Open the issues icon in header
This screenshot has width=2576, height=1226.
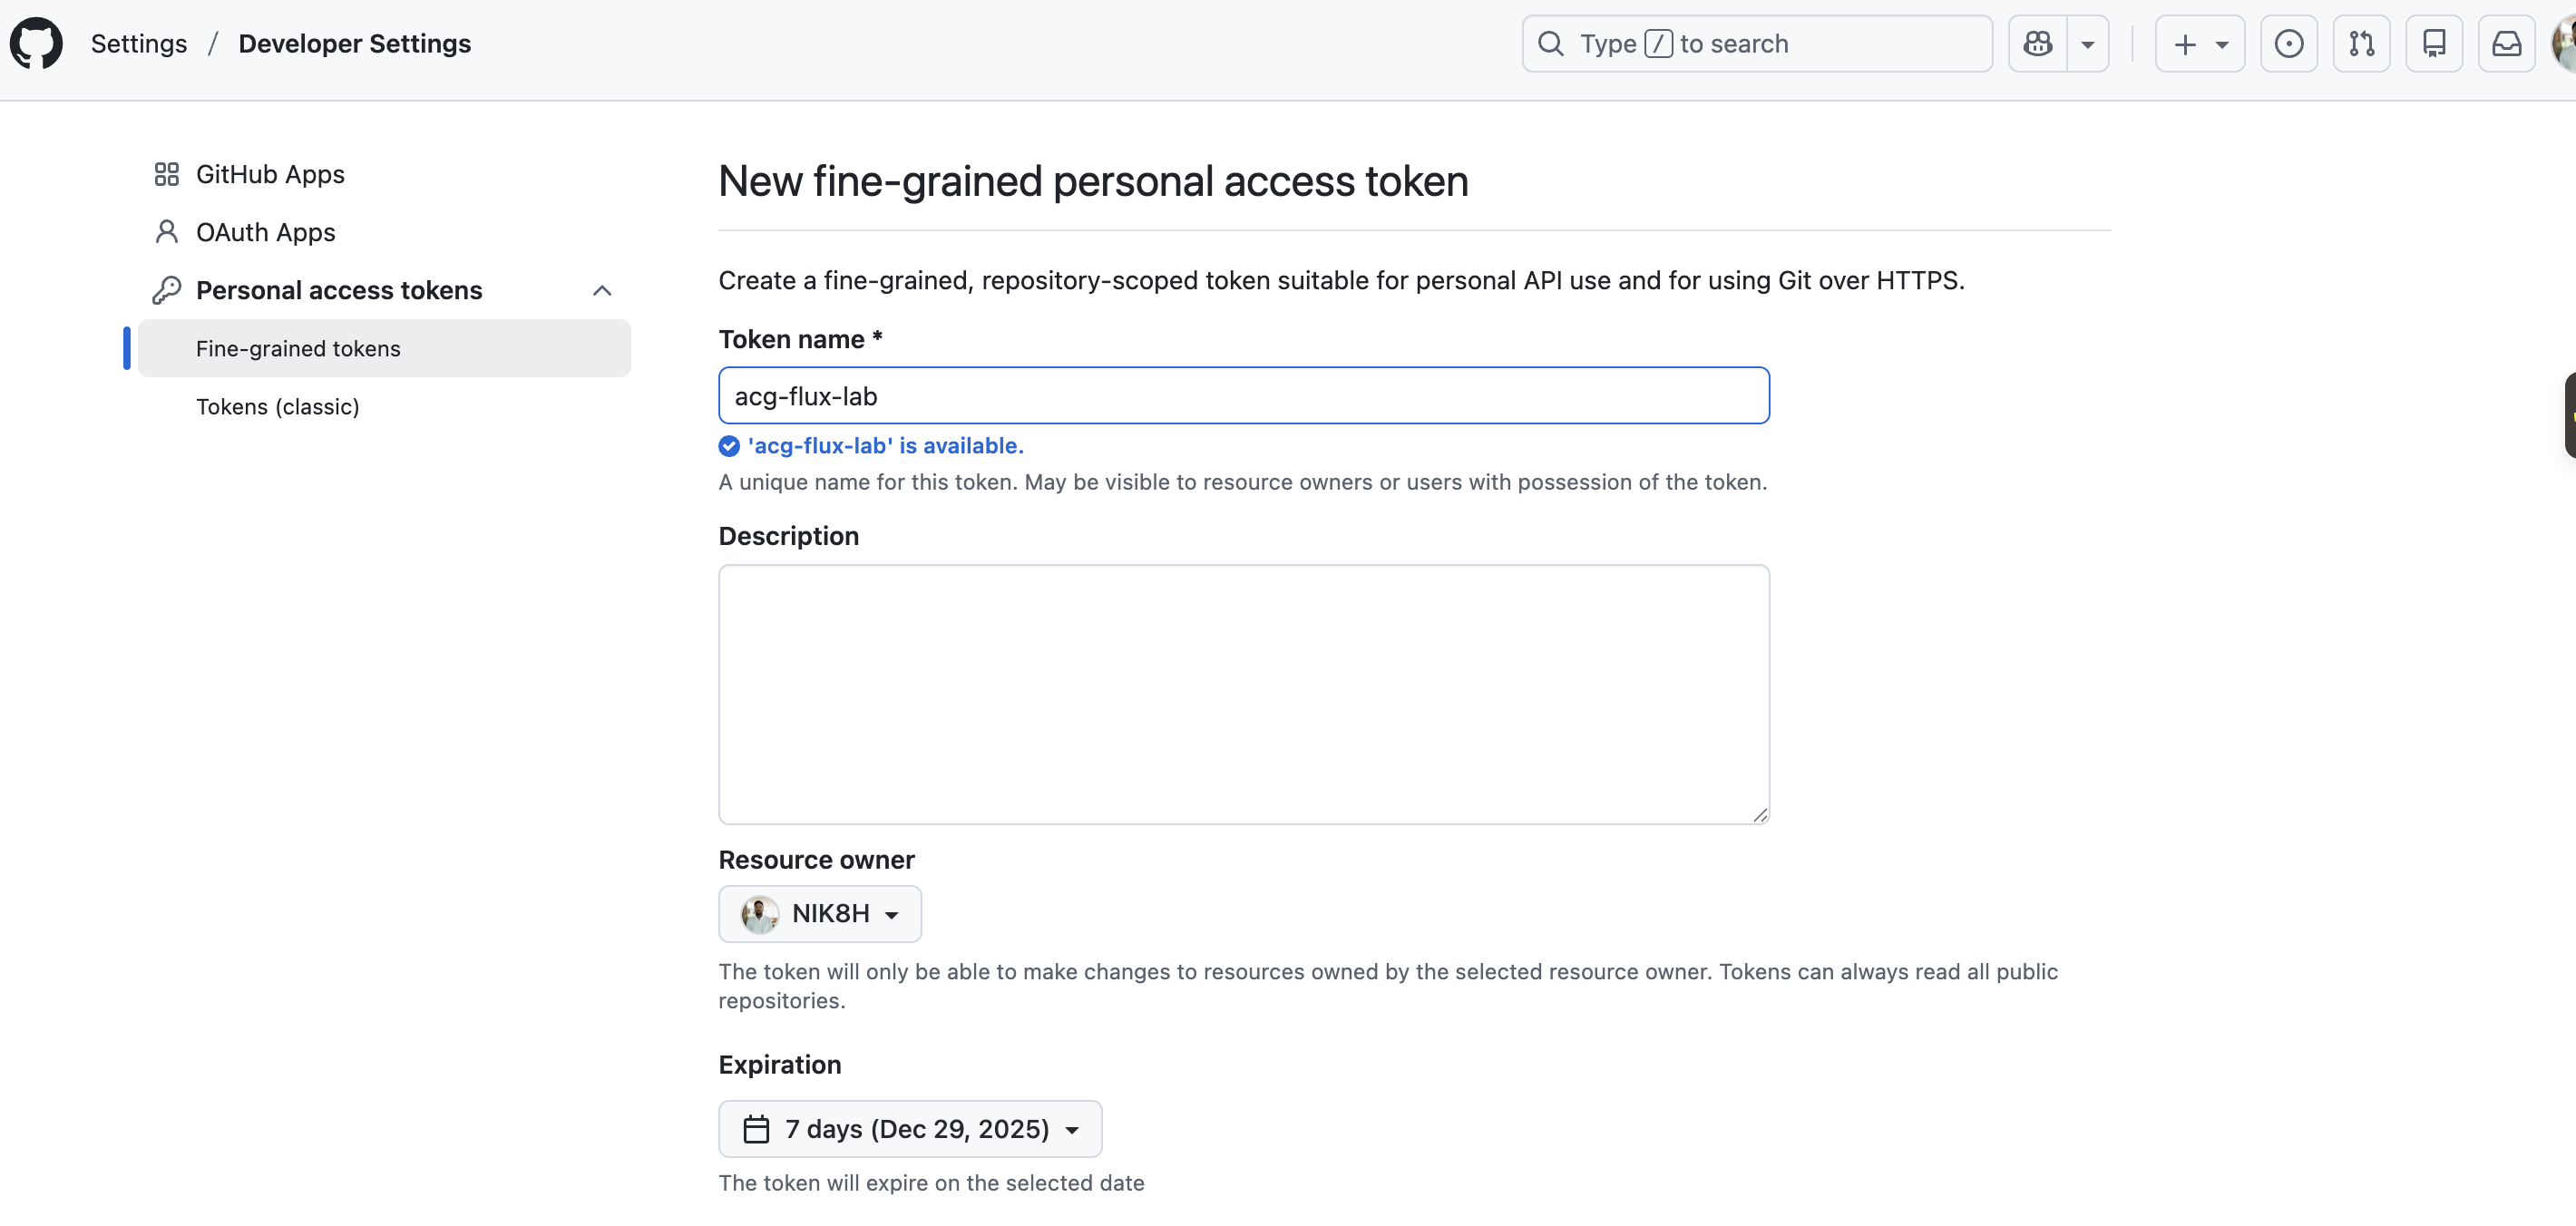coord(2288,43)
